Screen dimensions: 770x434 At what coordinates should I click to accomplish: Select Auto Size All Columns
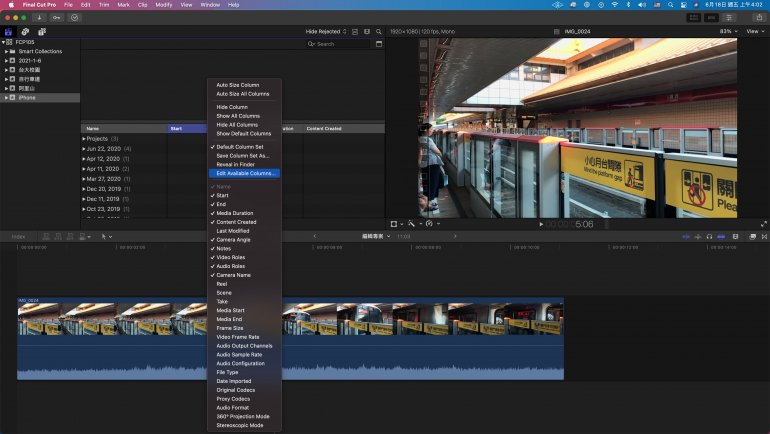pos(242,94)
